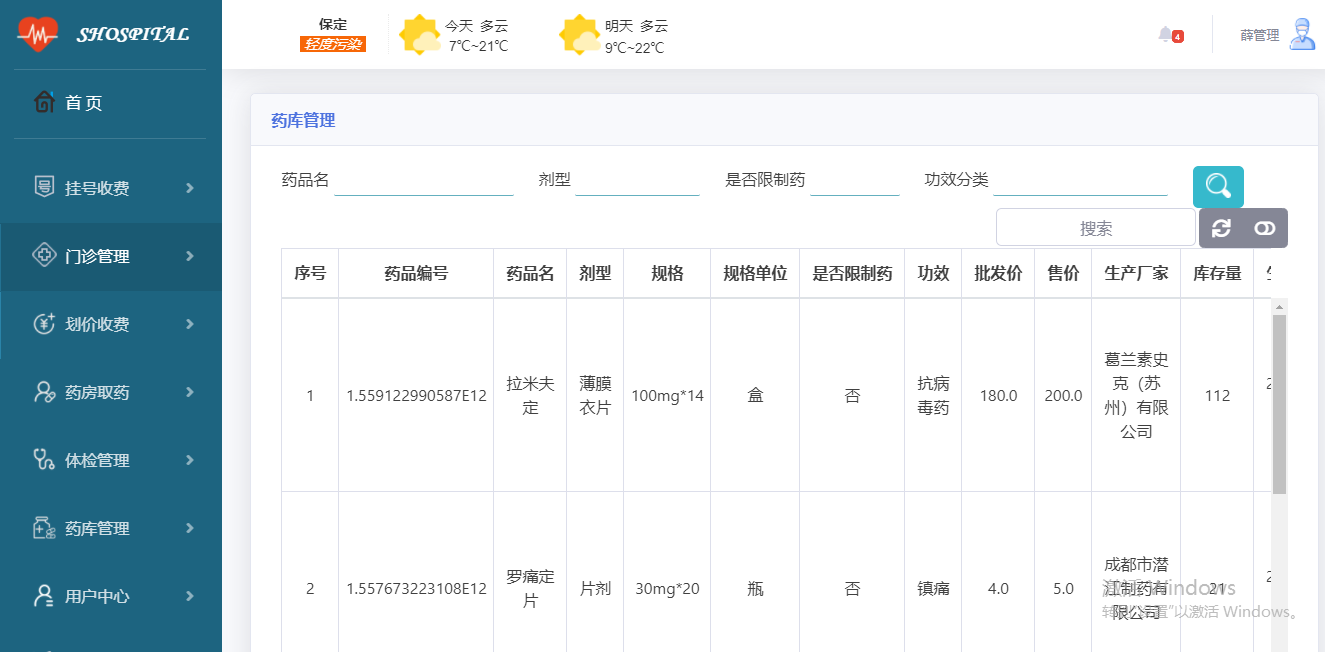Click the stock quantity 112 cell
Image resolution: width=1325 pixels, height=652 pixels.
tap(1217, 395)
